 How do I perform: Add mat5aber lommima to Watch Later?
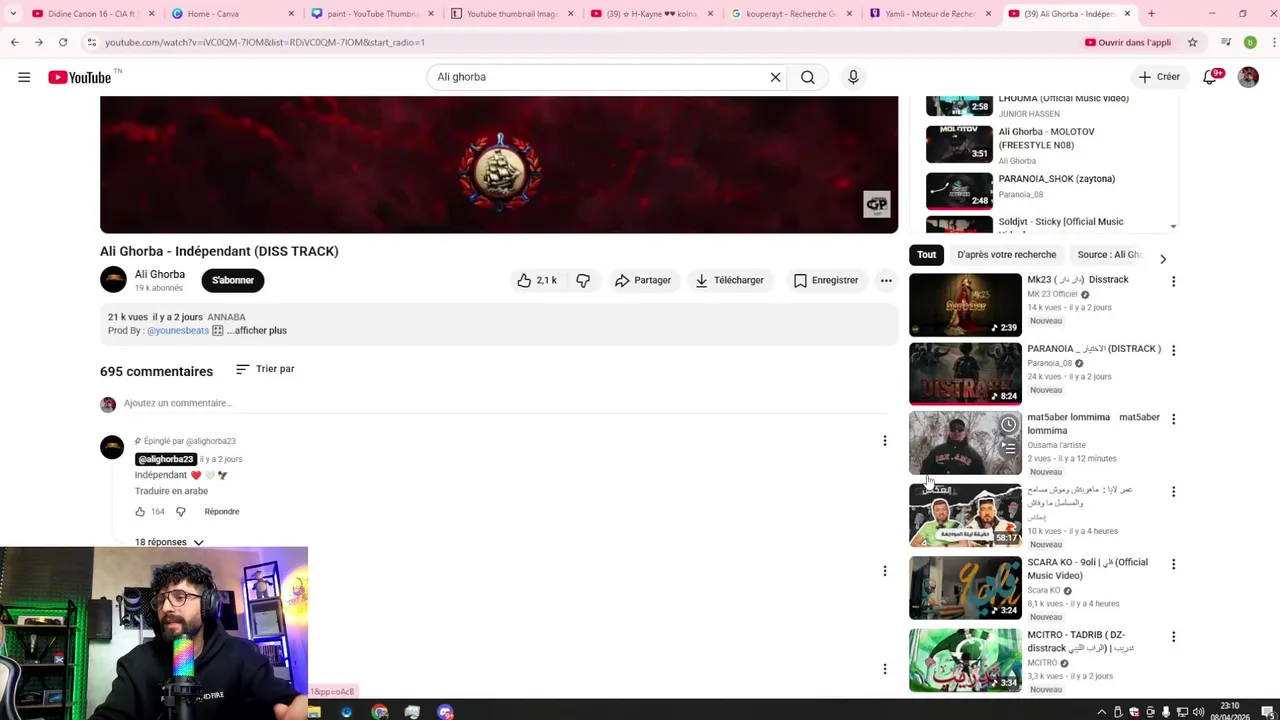[x=1008, y=425]
